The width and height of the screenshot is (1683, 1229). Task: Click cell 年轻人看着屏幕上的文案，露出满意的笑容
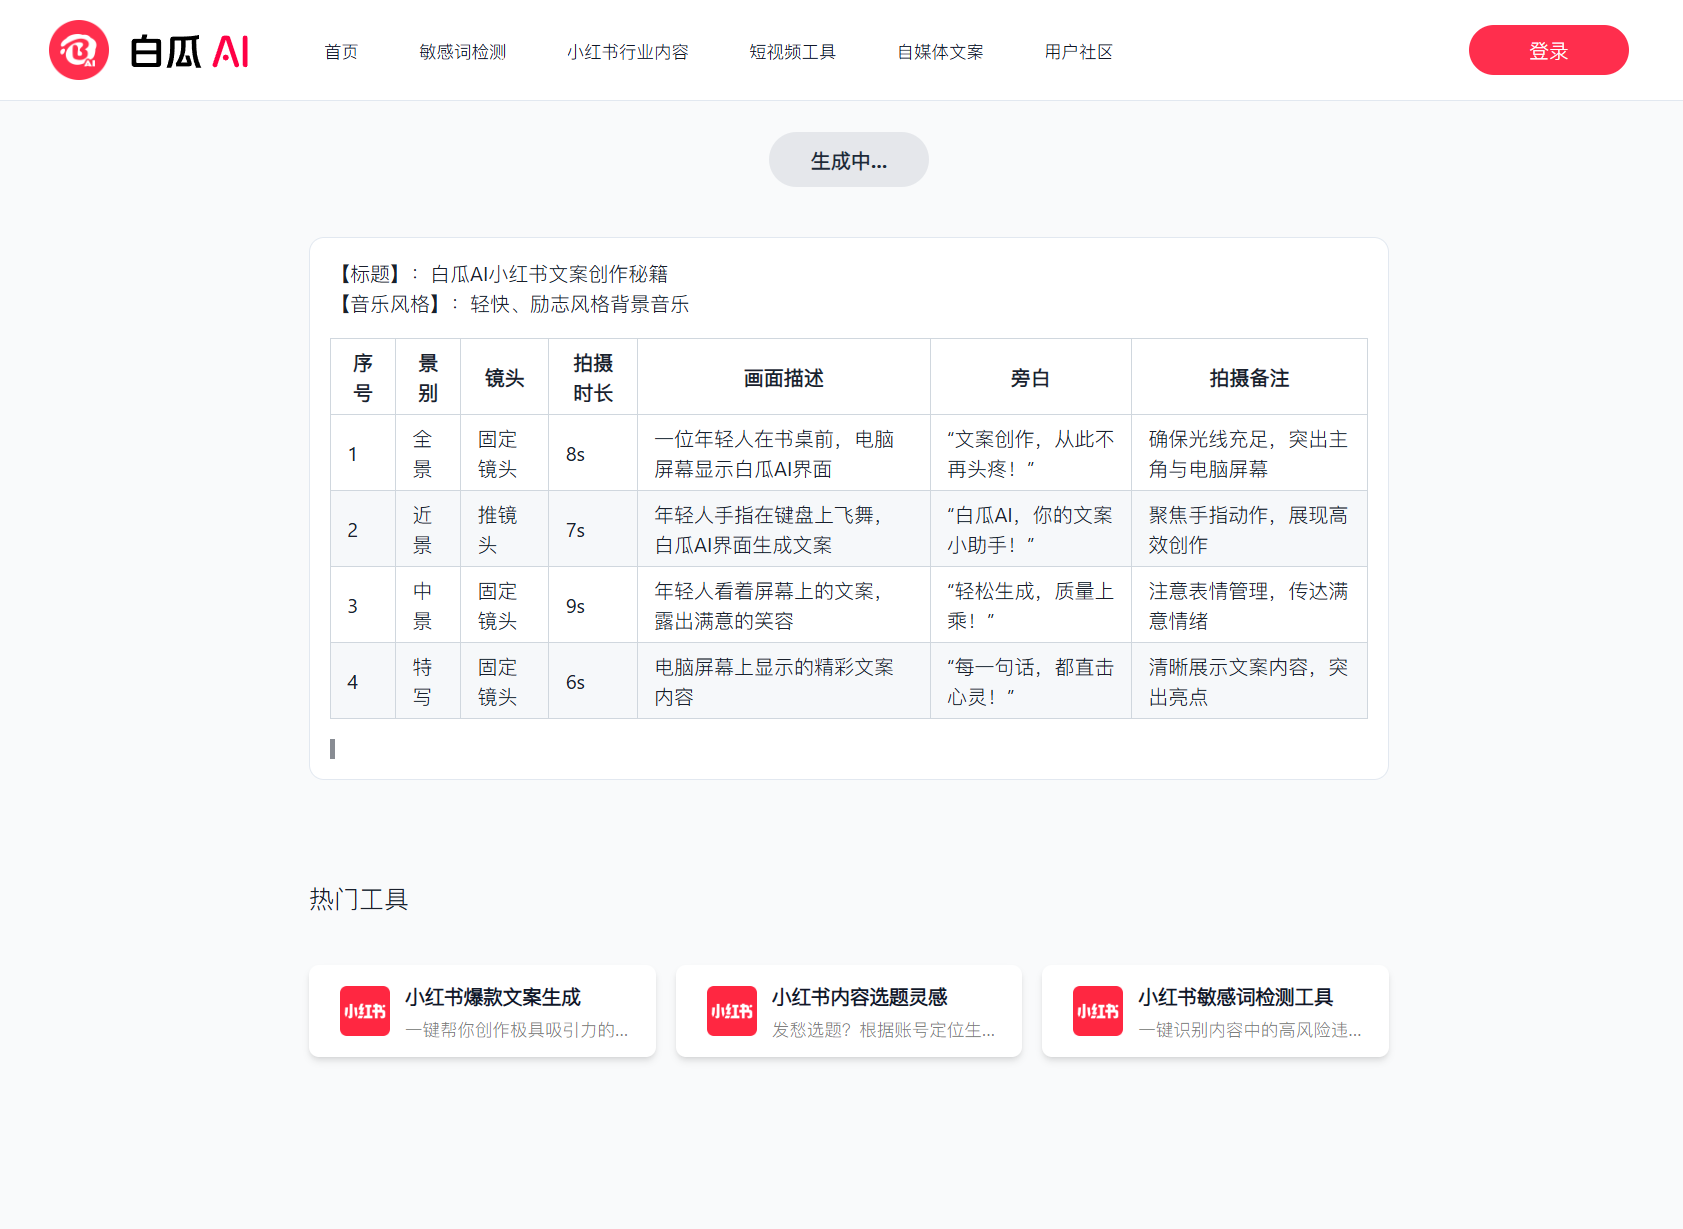pos(784,606)
